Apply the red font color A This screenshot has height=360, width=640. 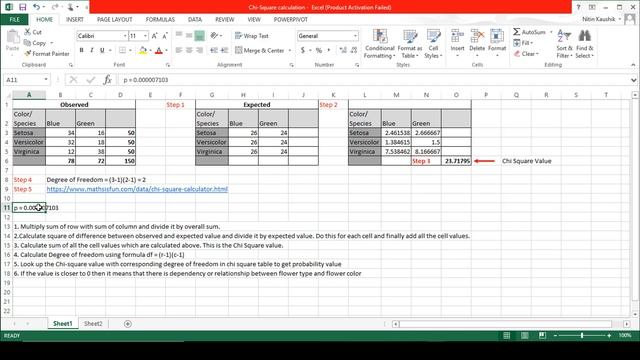159,50
